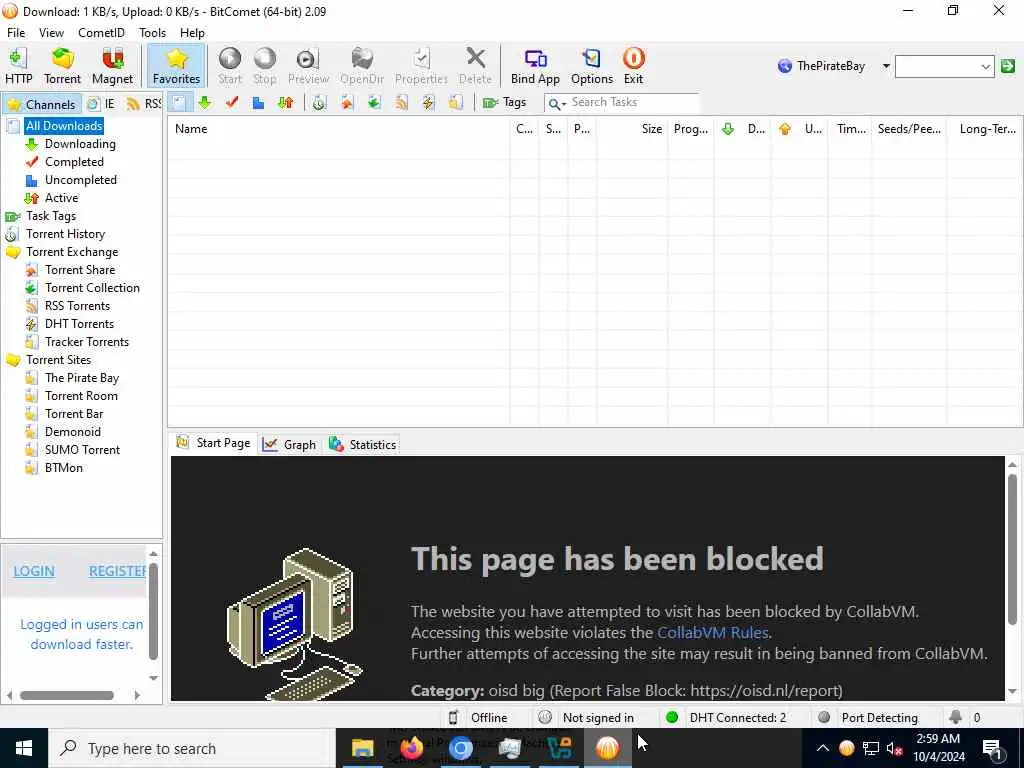Switch to the Channels sidebar tab
This screenshot has height=768, width=1024.
[42, 104]
